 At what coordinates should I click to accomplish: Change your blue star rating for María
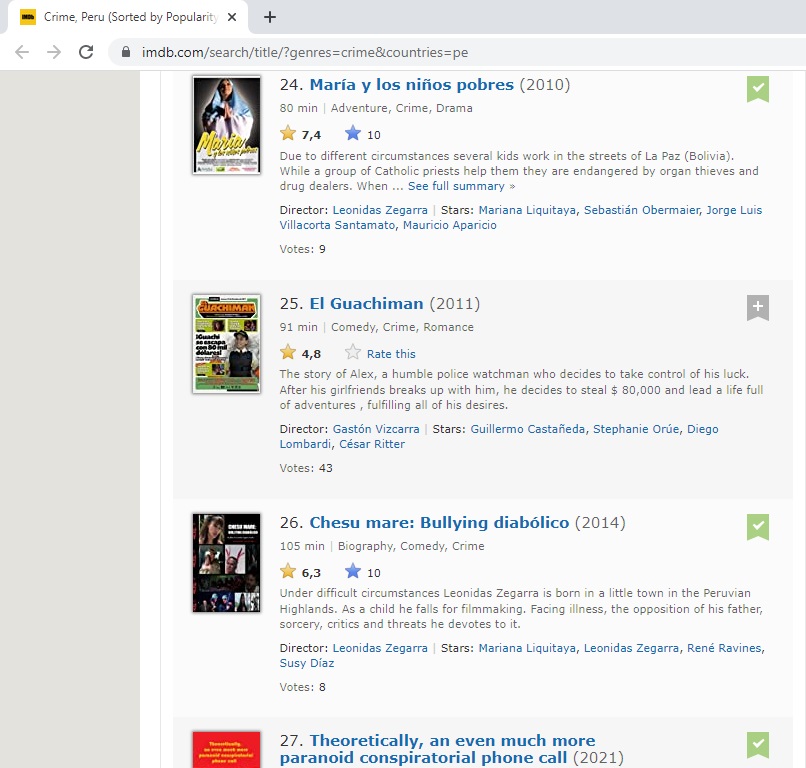pos(353,134)
